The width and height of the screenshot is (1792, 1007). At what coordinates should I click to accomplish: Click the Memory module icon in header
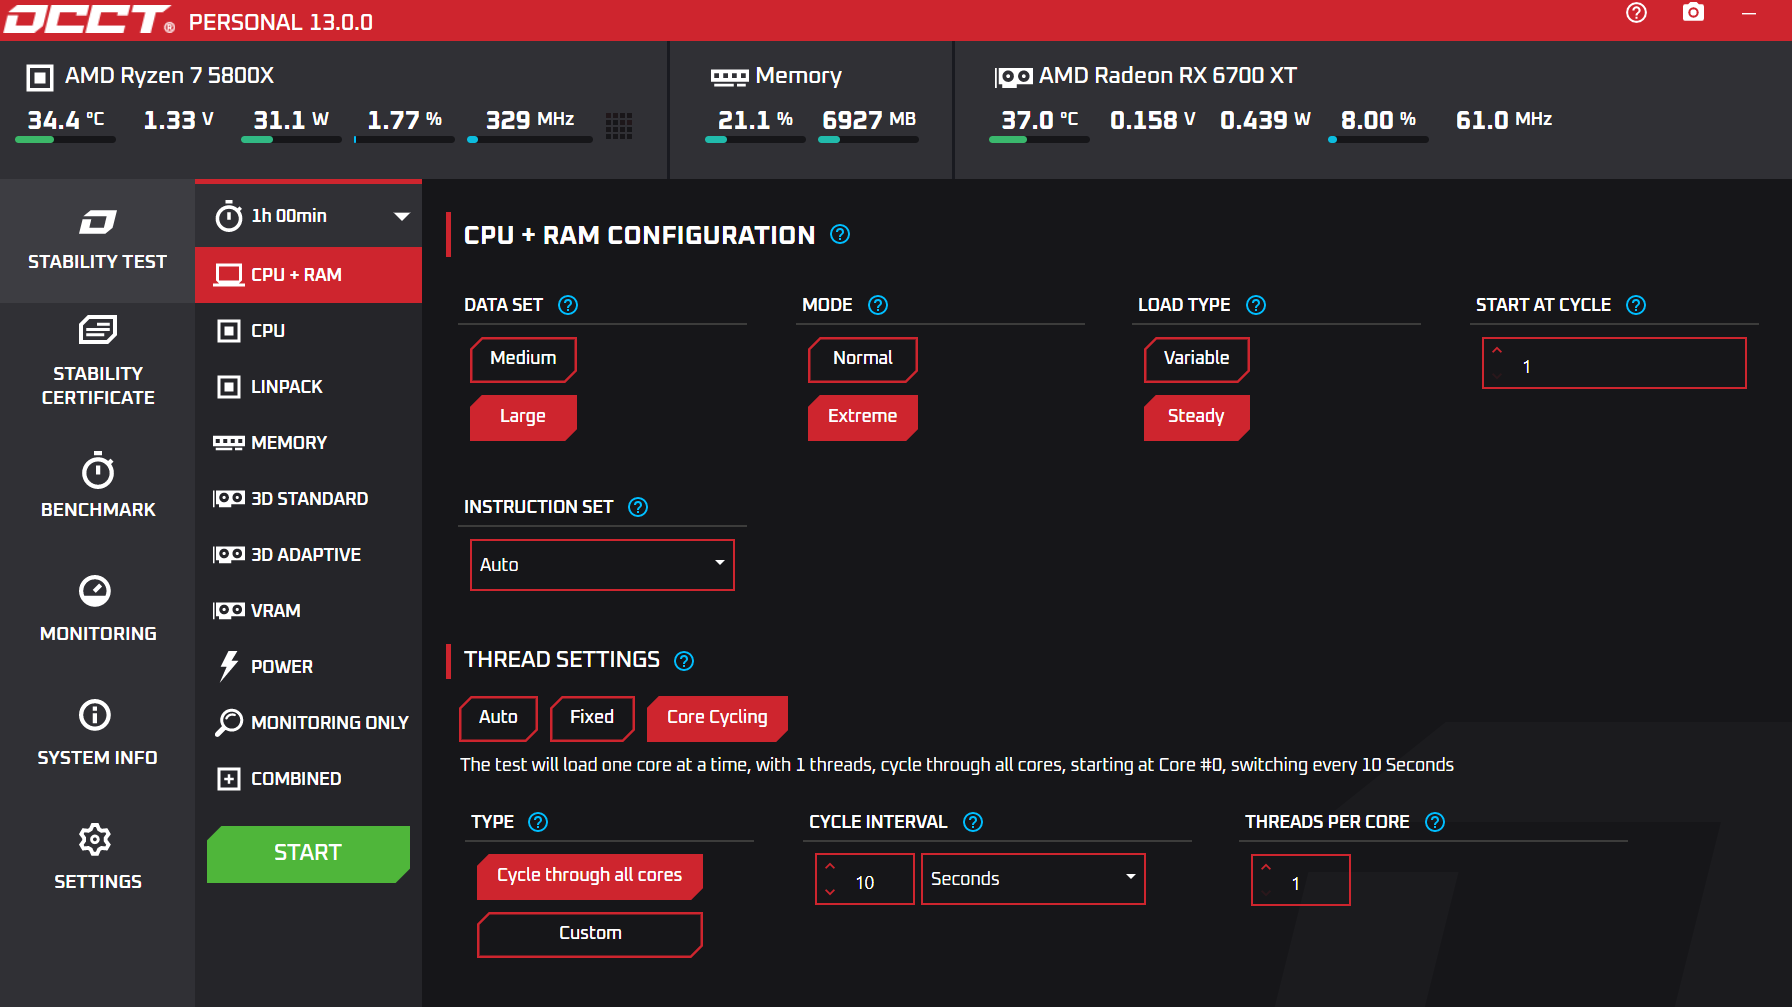coord(729,77)
